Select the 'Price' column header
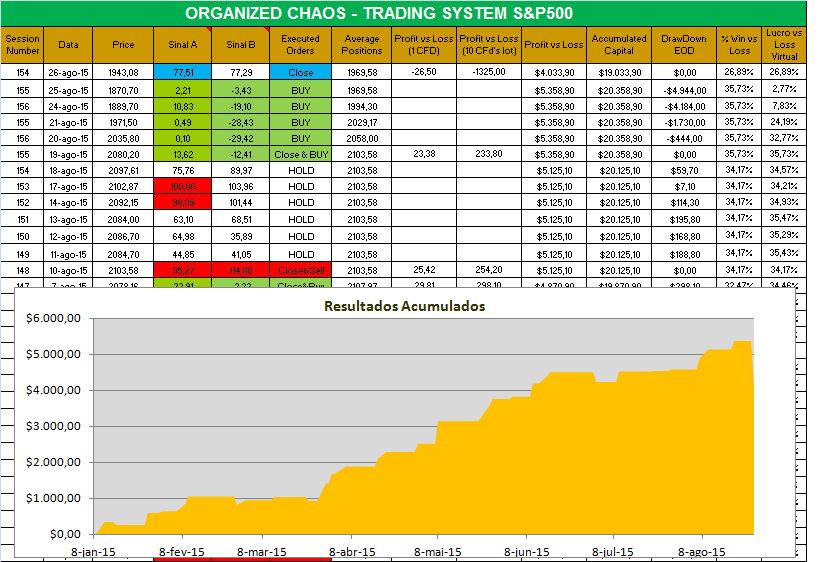The image size is (819, 562). coord(123,45)
